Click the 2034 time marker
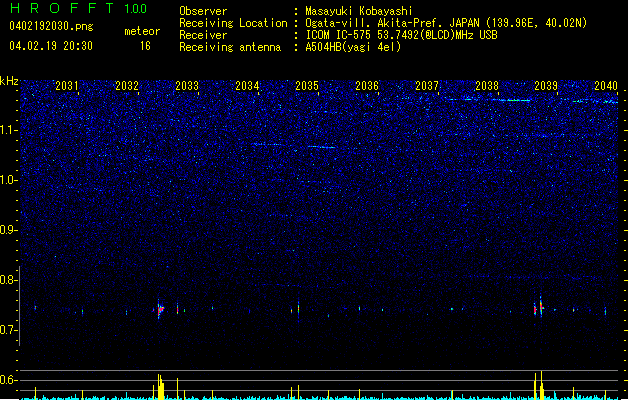The width and height of the screenshot is (629, 400). pyautogui.click(x=247, y=85)
